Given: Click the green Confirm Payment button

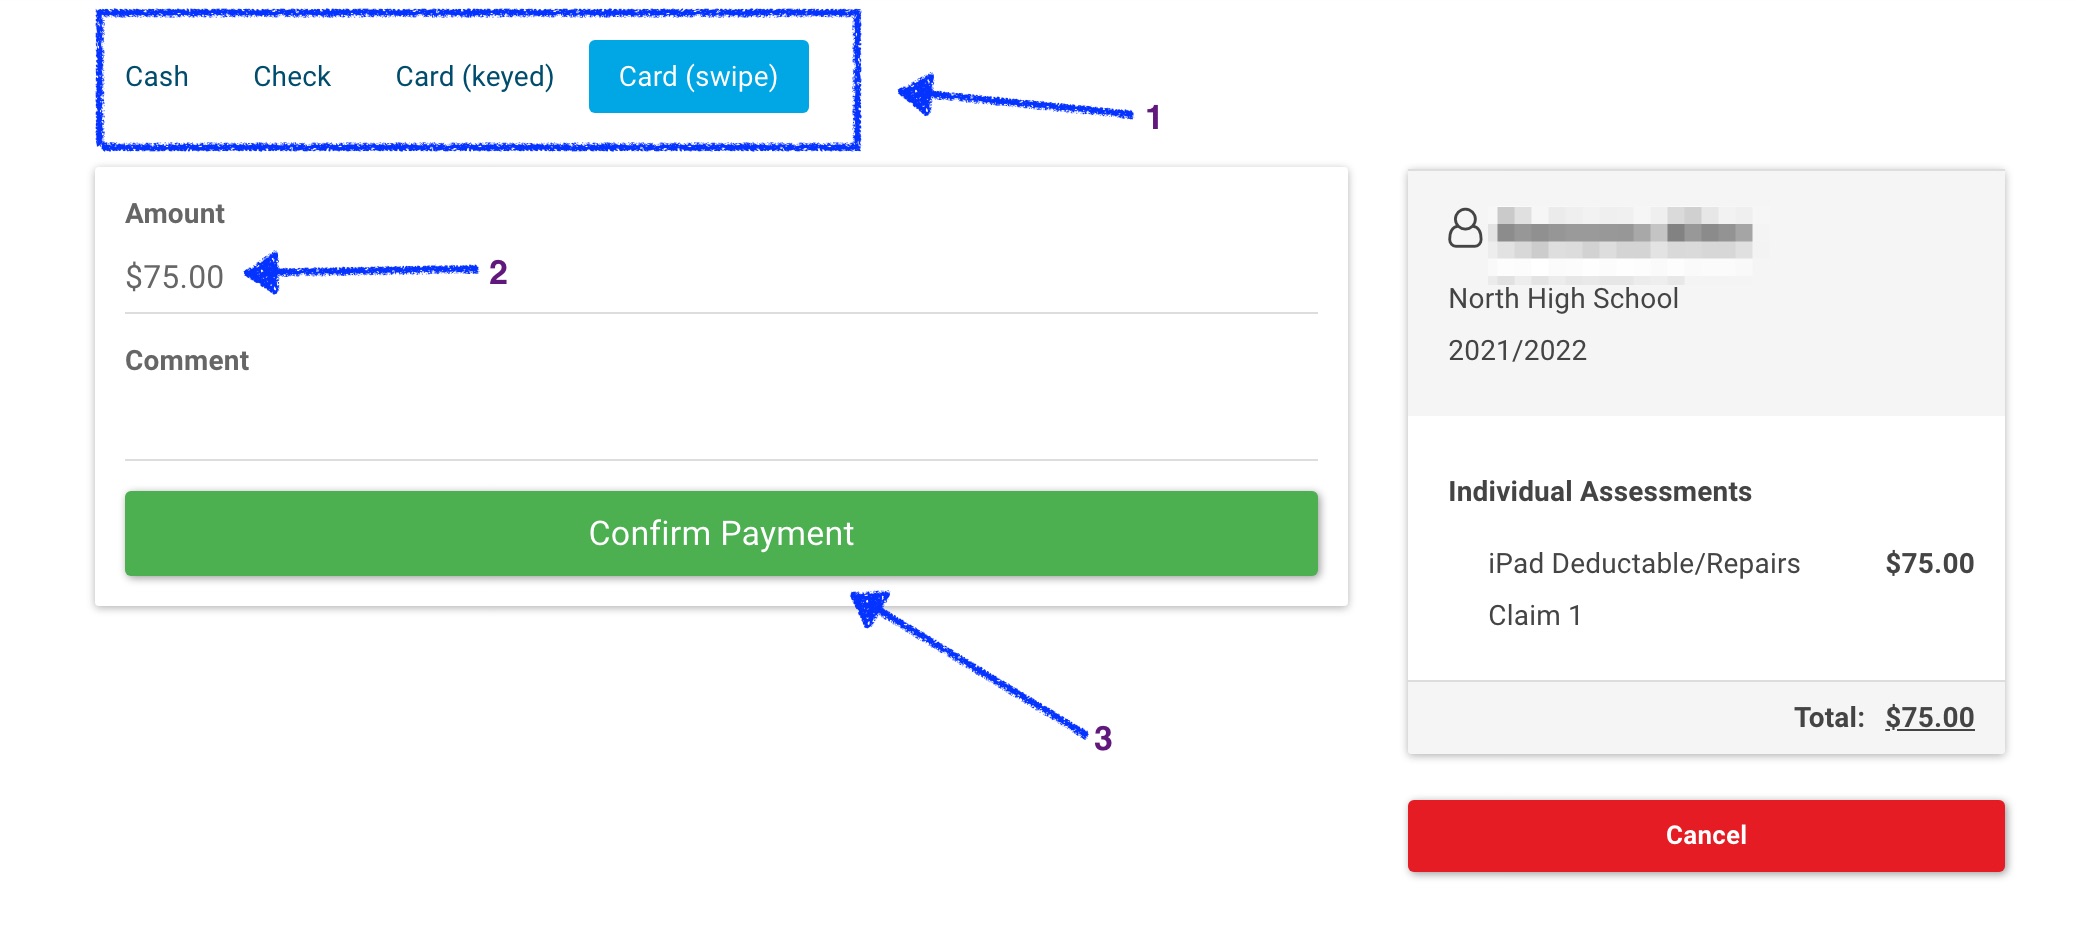Looking at the screenshot, I should 721,533.
